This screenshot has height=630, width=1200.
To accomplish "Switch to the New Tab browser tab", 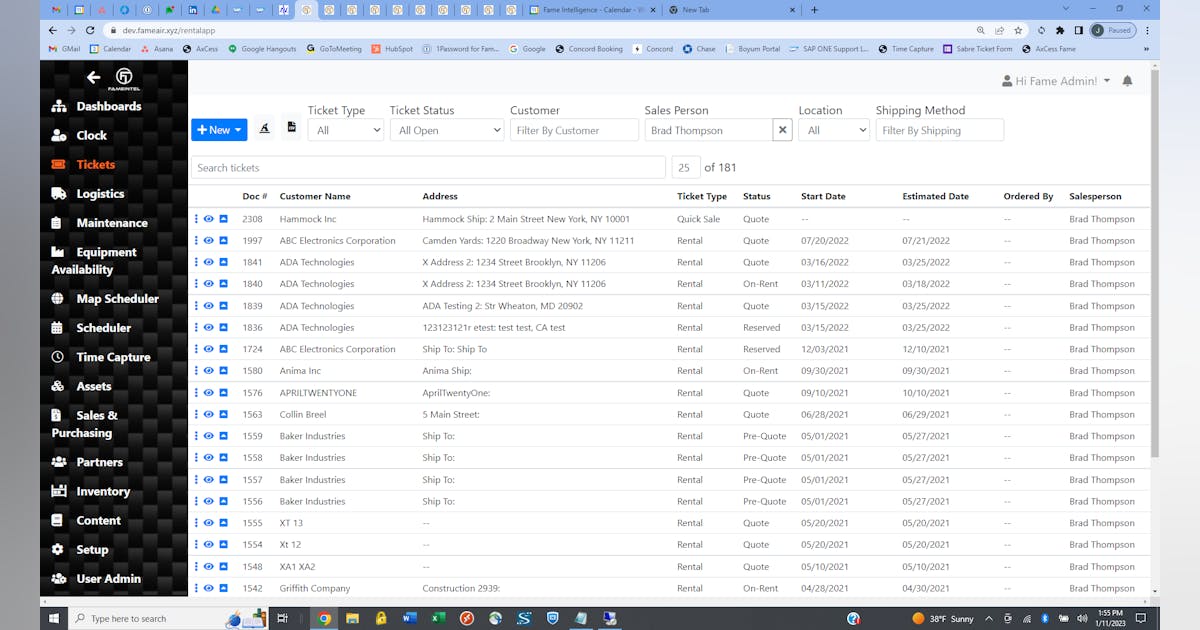I will (732, 9).
